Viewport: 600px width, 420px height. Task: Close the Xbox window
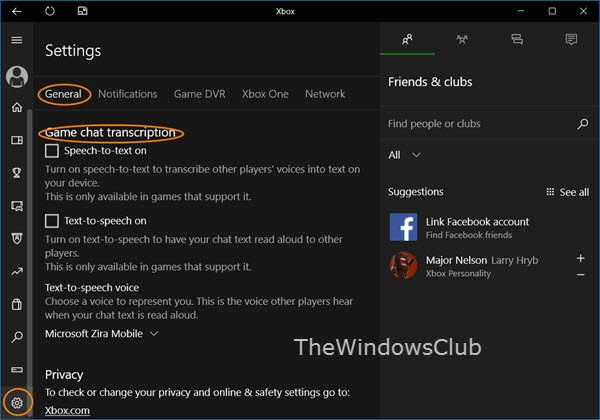pyautogui.click(x=583, y=11)
